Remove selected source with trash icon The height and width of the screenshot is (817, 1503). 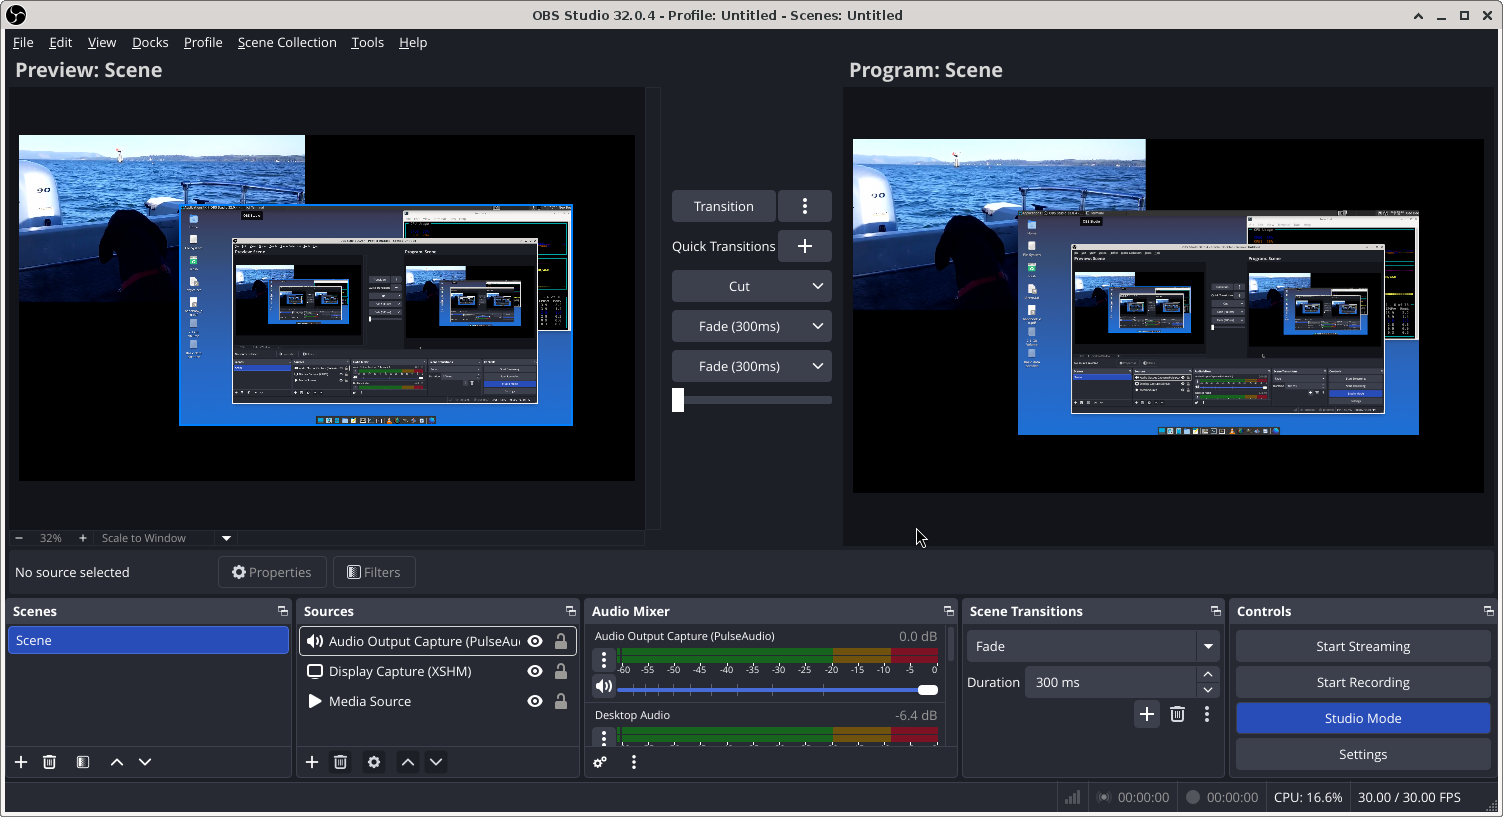(340, 762)
